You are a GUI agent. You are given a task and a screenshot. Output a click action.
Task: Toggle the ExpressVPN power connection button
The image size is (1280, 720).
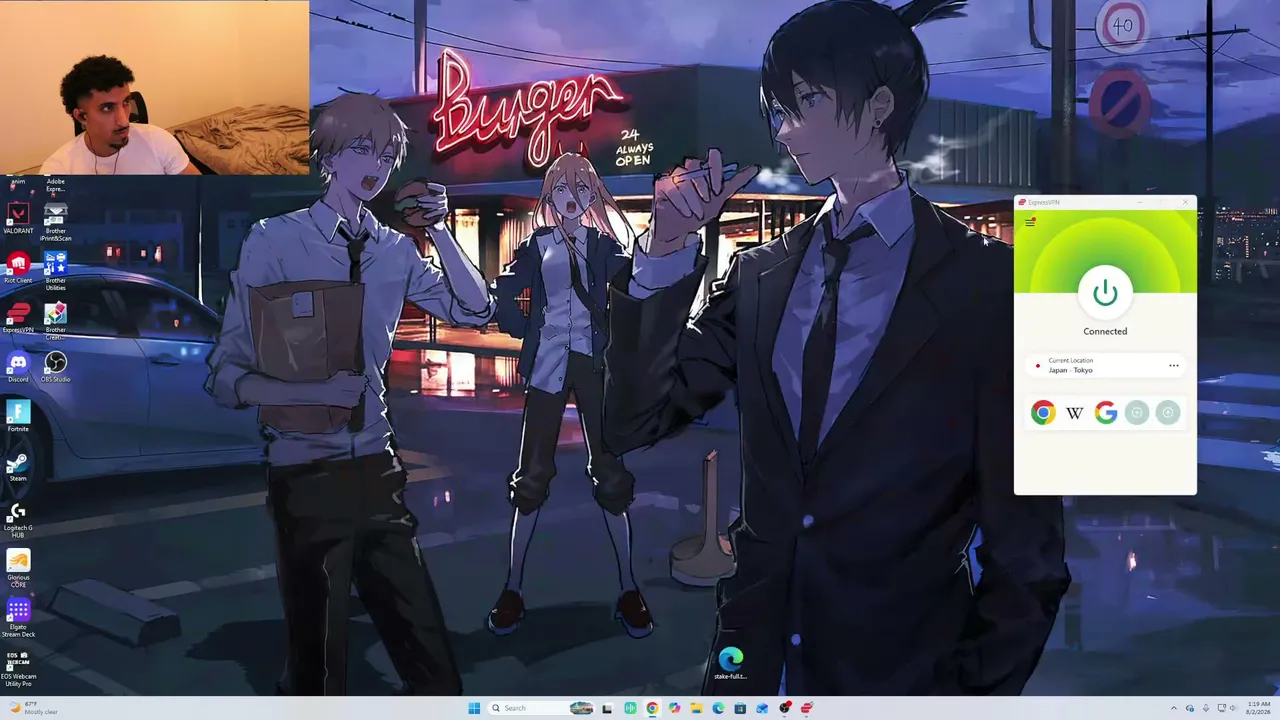1105,293
